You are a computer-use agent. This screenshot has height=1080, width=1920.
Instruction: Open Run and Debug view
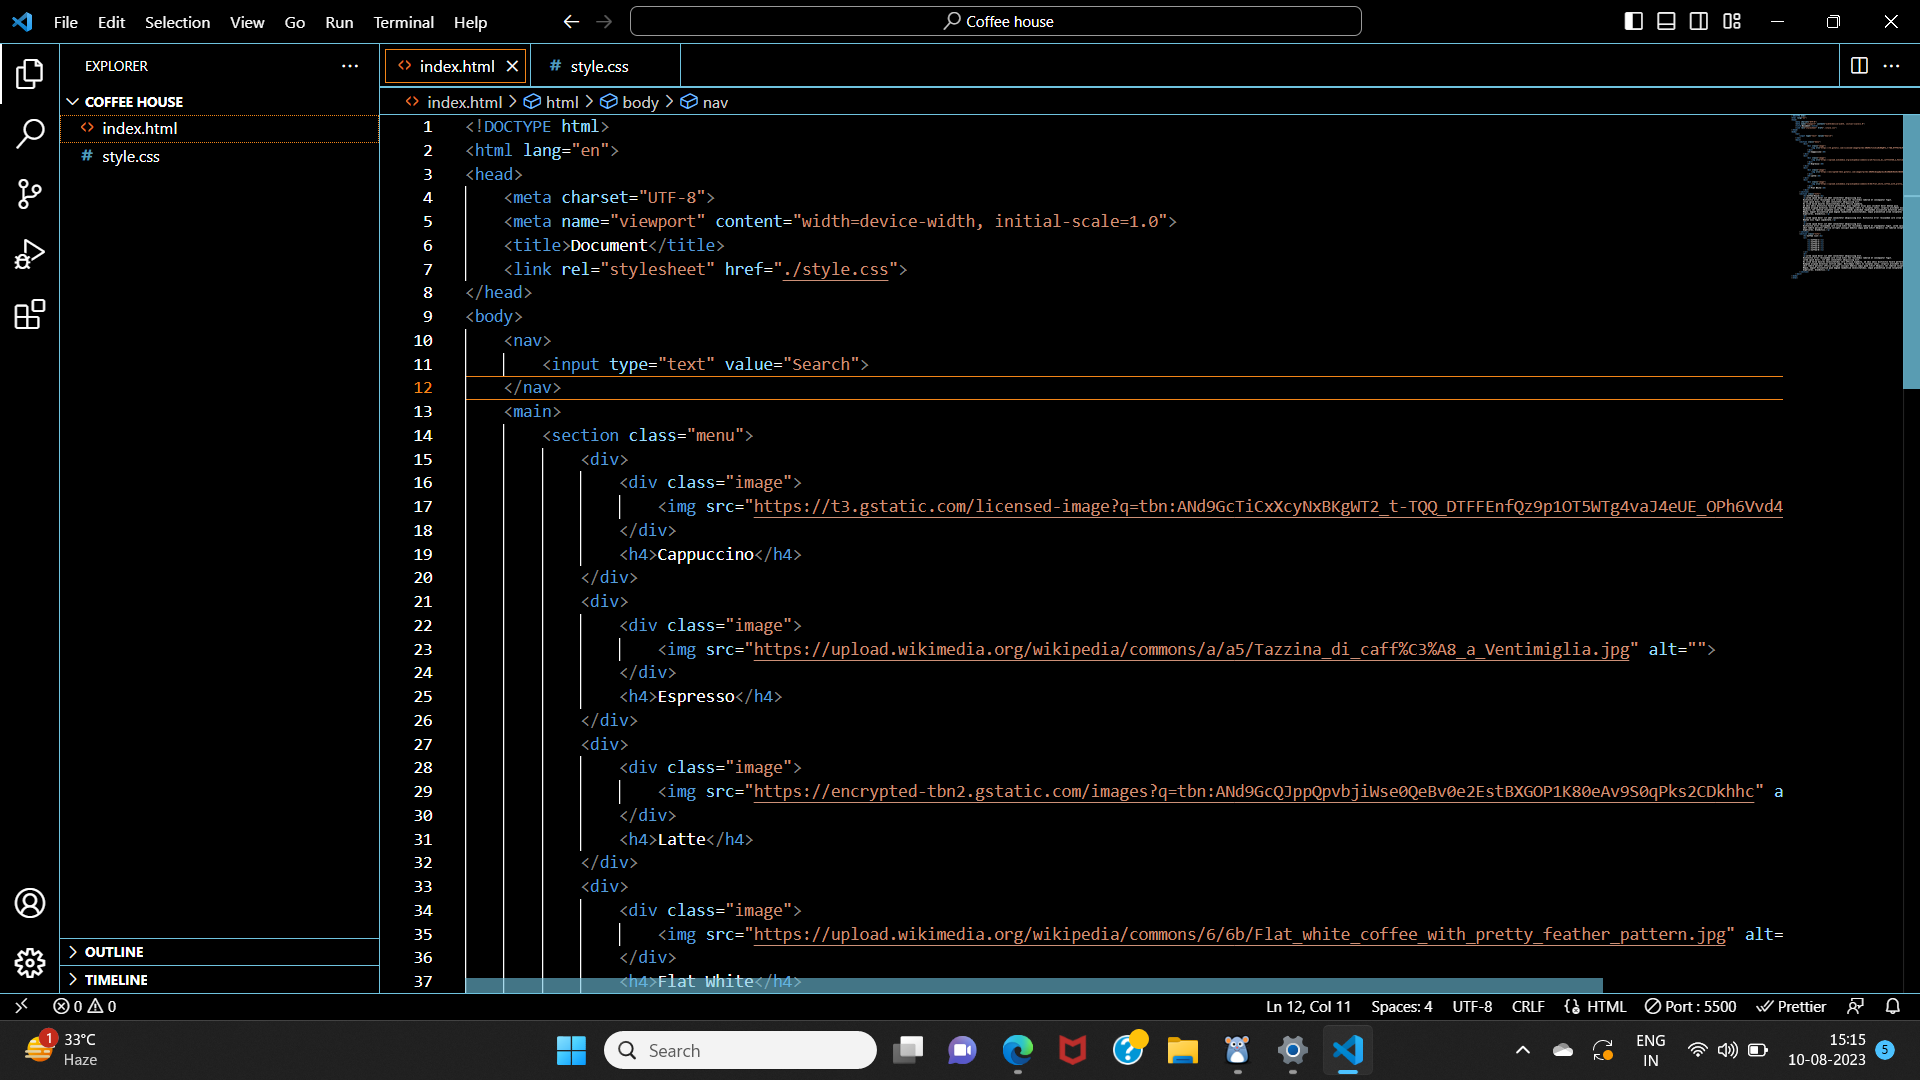[30, 254]
